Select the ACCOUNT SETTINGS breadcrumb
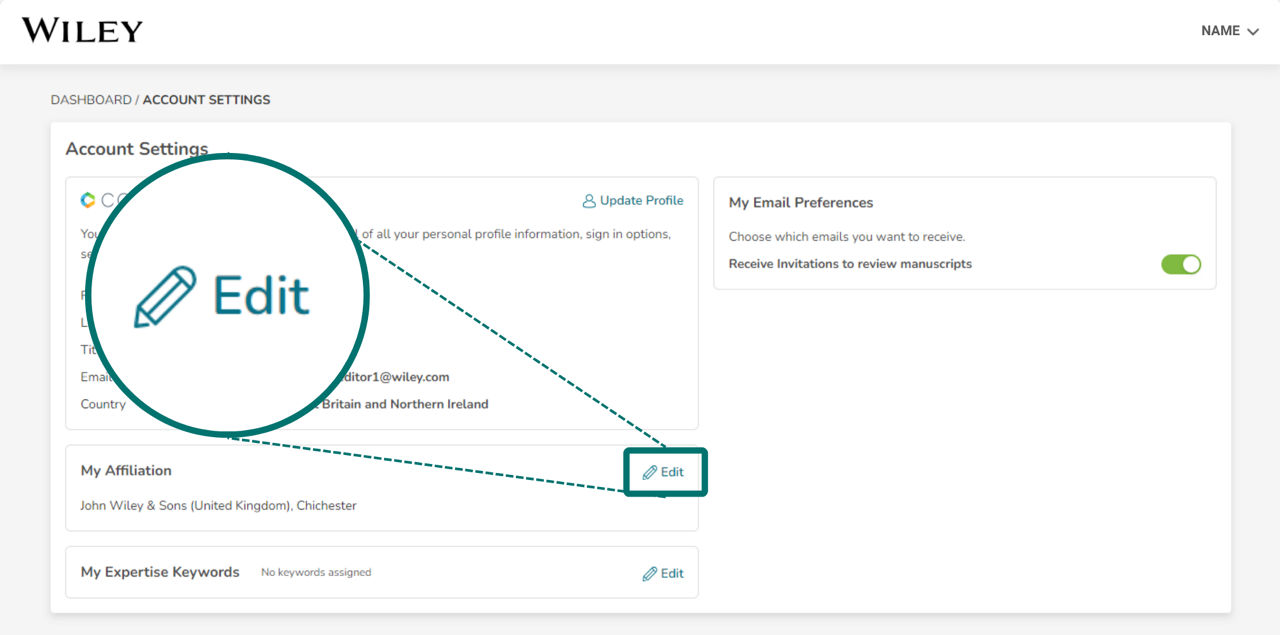1280x635 pixels. click(x=206, y=100)
